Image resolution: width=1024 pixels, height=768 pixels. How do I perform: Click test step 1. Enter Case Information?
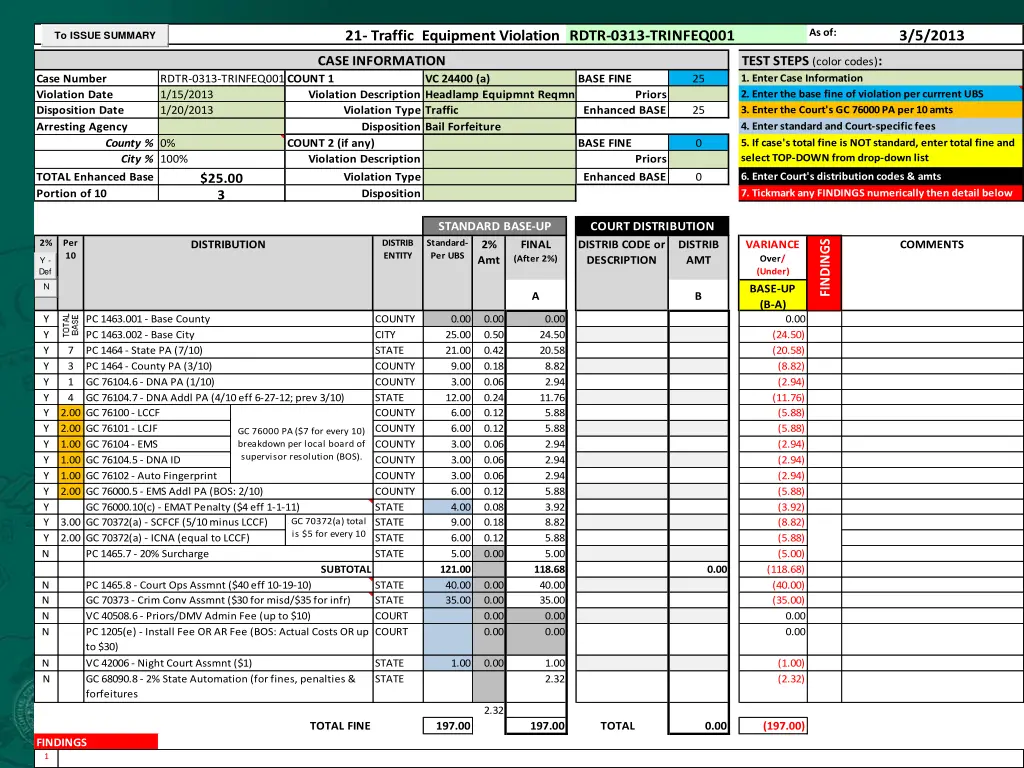tap(880, 78)
